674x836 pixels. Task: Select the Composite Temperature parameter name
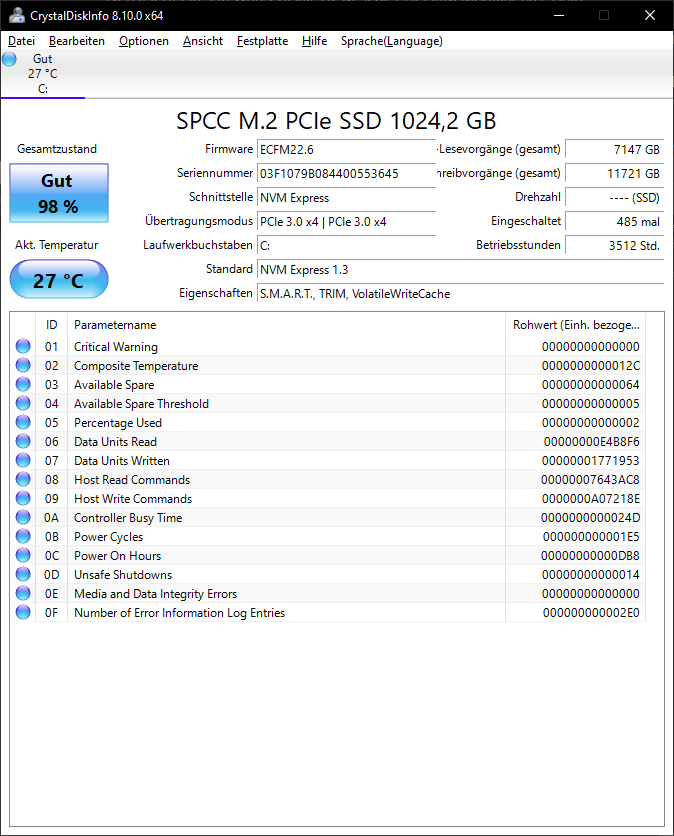(136, 366)
